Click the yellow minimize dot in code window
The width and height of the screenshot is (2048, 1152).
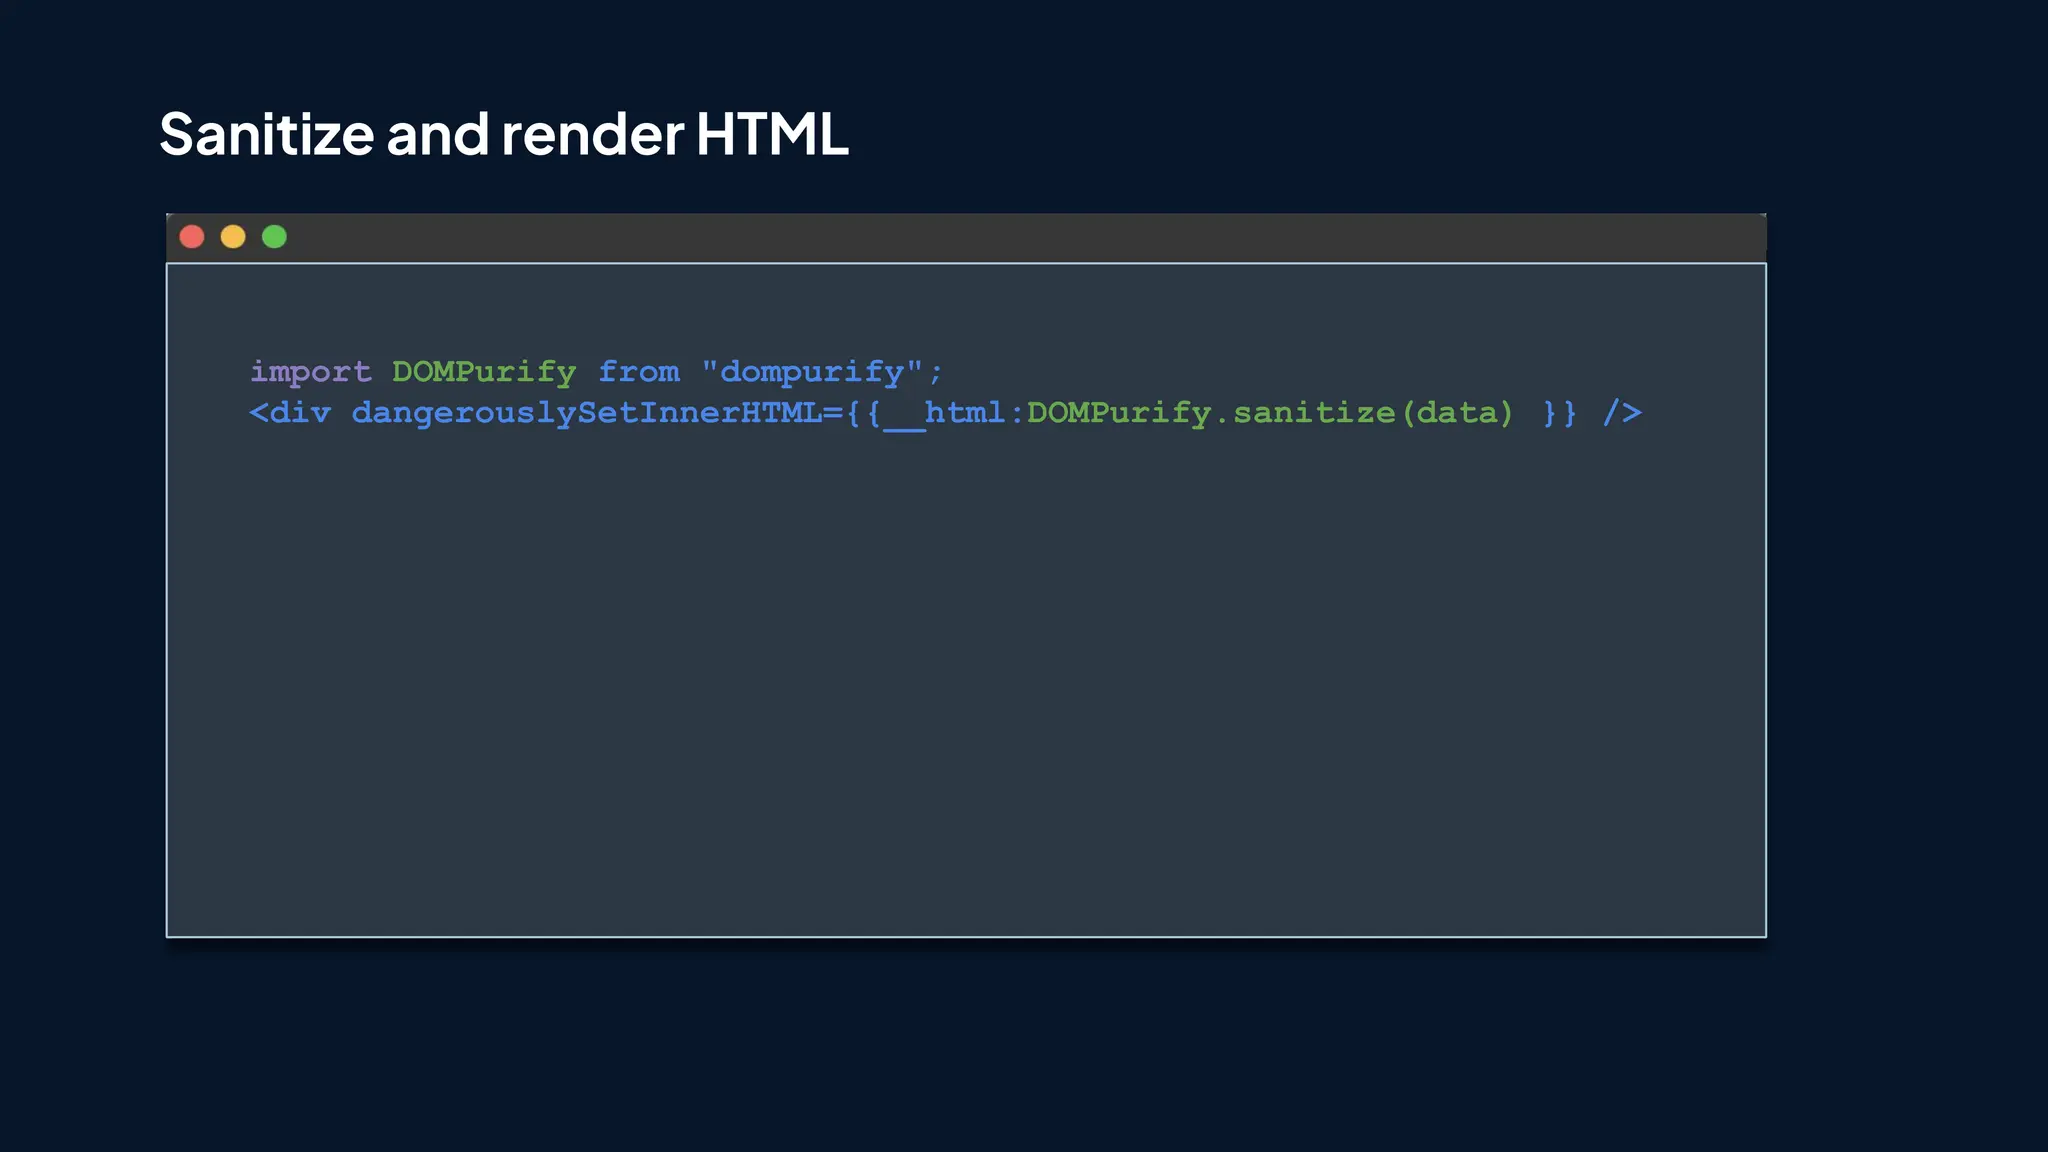point(233,237)
